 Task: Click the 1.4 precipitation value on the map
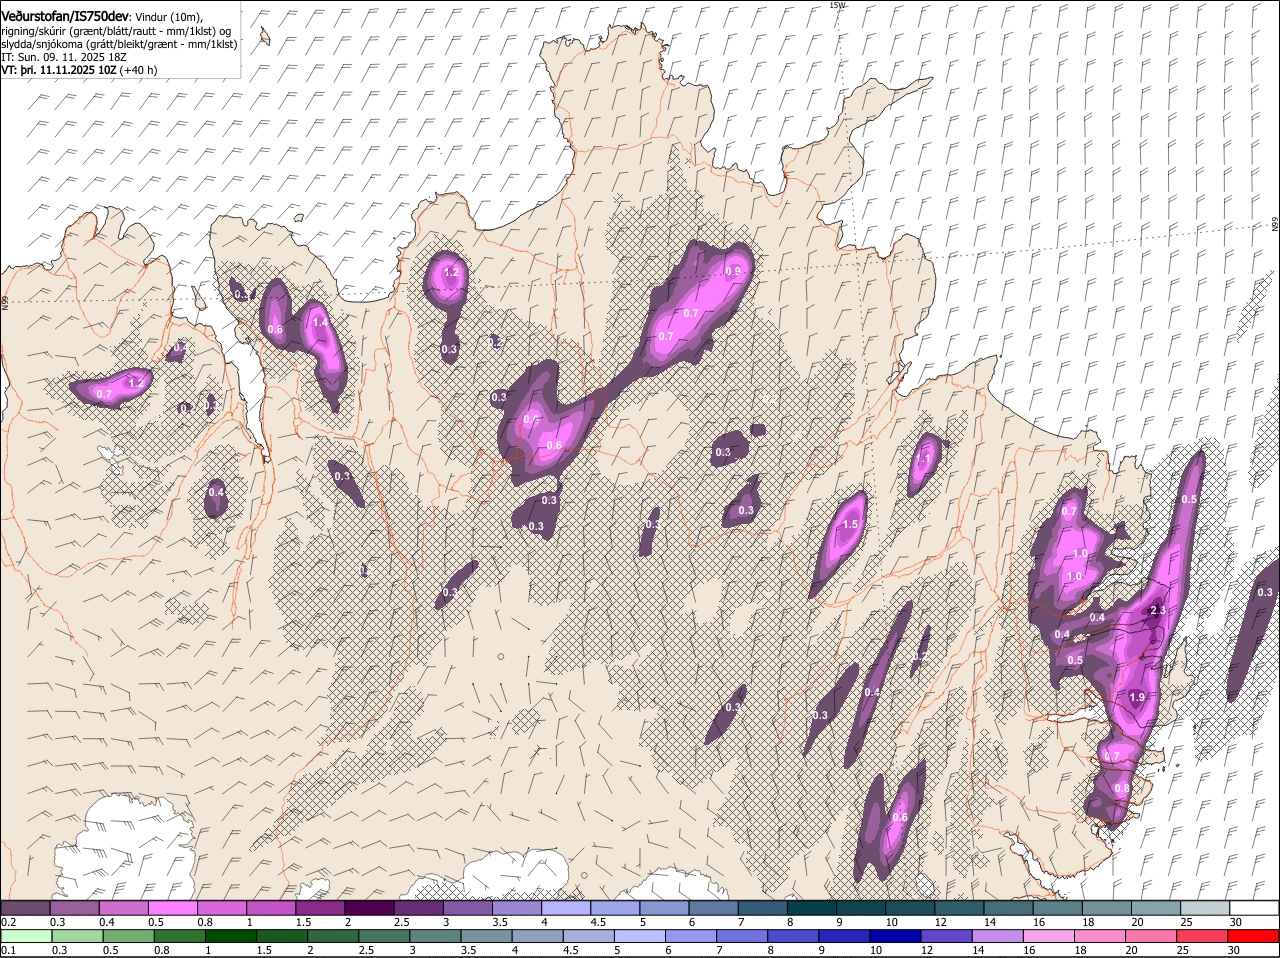pyautogui.click(x=320, y=323)
